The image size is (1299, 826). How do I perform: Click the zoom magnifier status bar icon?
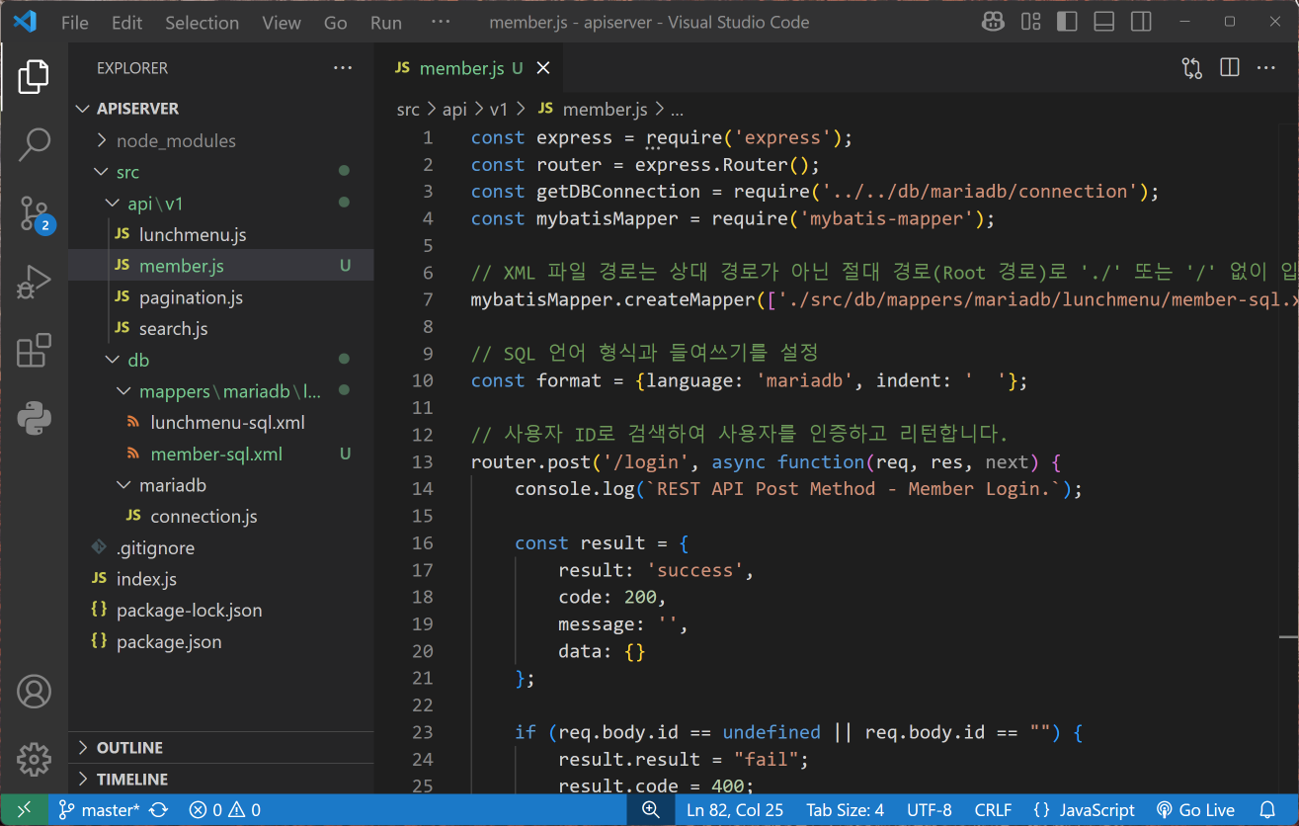pos(651,810)
